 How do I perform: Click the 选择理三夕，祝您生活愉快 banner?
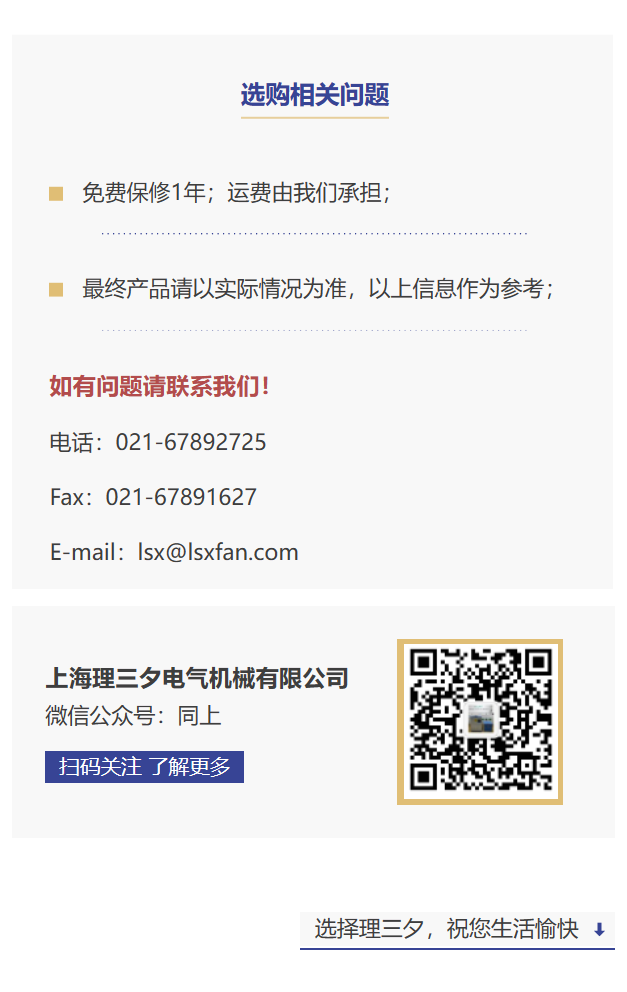(457, 930)
